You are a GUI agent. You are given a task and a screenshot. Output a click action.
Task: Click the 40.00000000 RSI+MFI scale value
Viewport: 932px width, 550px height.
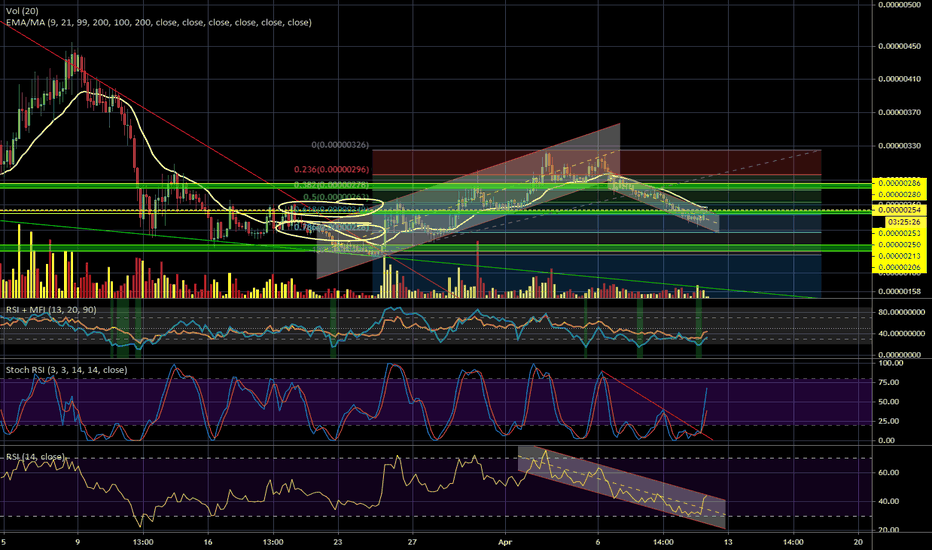[901, 334]
